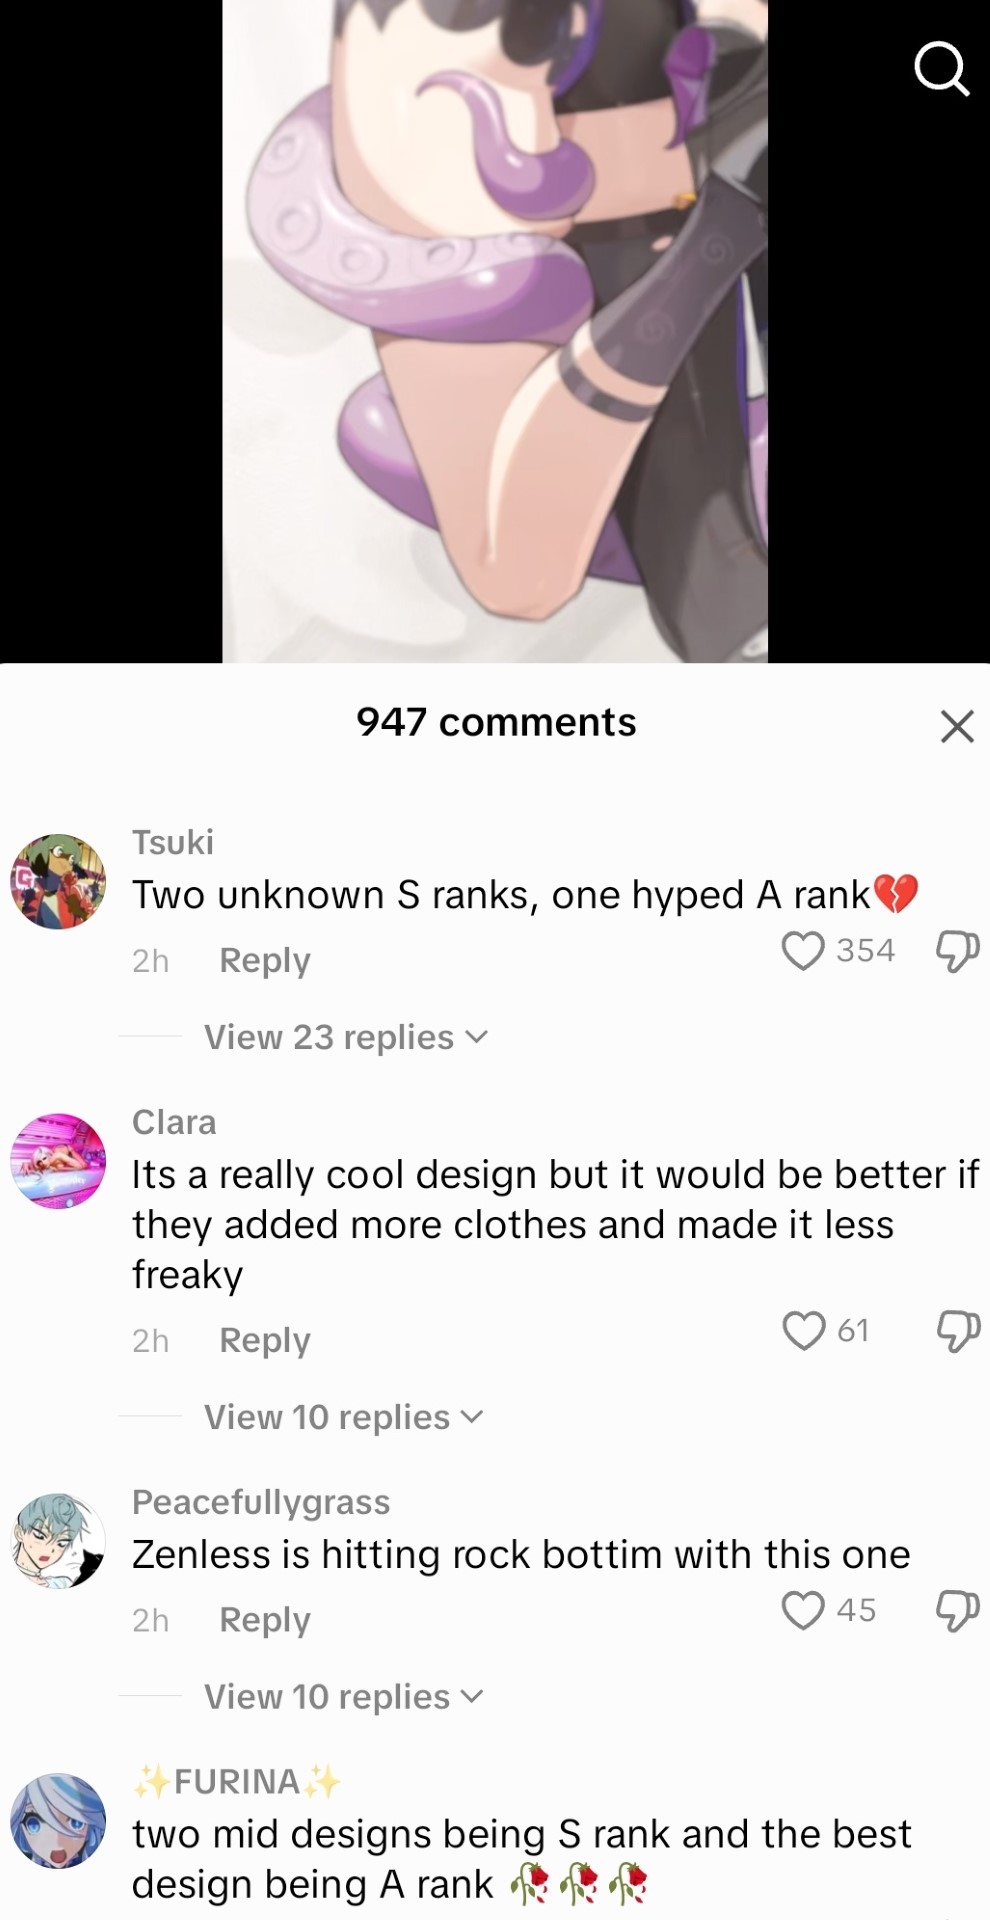Open Clara's profile avatar

pos(58,1161)
